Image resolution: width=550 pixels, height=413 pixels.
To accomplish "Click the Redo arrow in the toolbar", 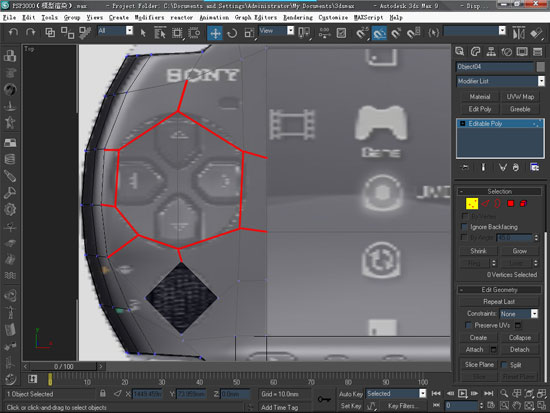I will click(31, 33).
